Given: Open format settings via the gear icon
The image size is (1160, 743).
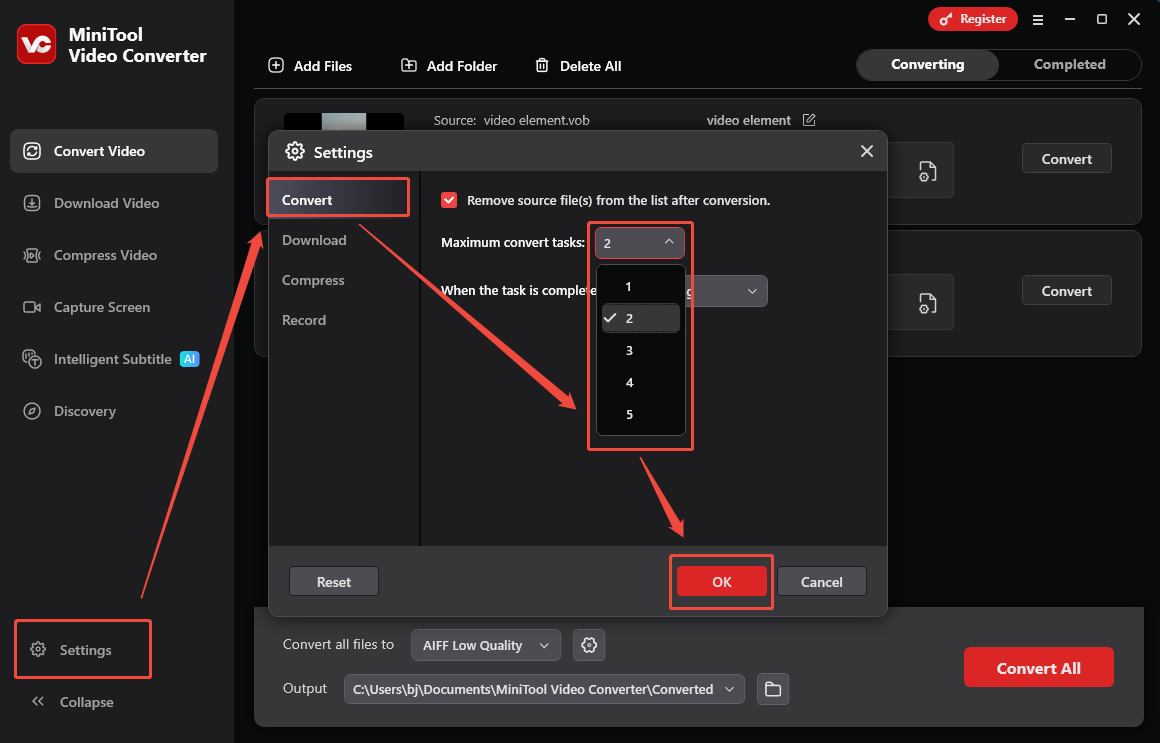Looking at the screenshot, I should pos(589,645).
